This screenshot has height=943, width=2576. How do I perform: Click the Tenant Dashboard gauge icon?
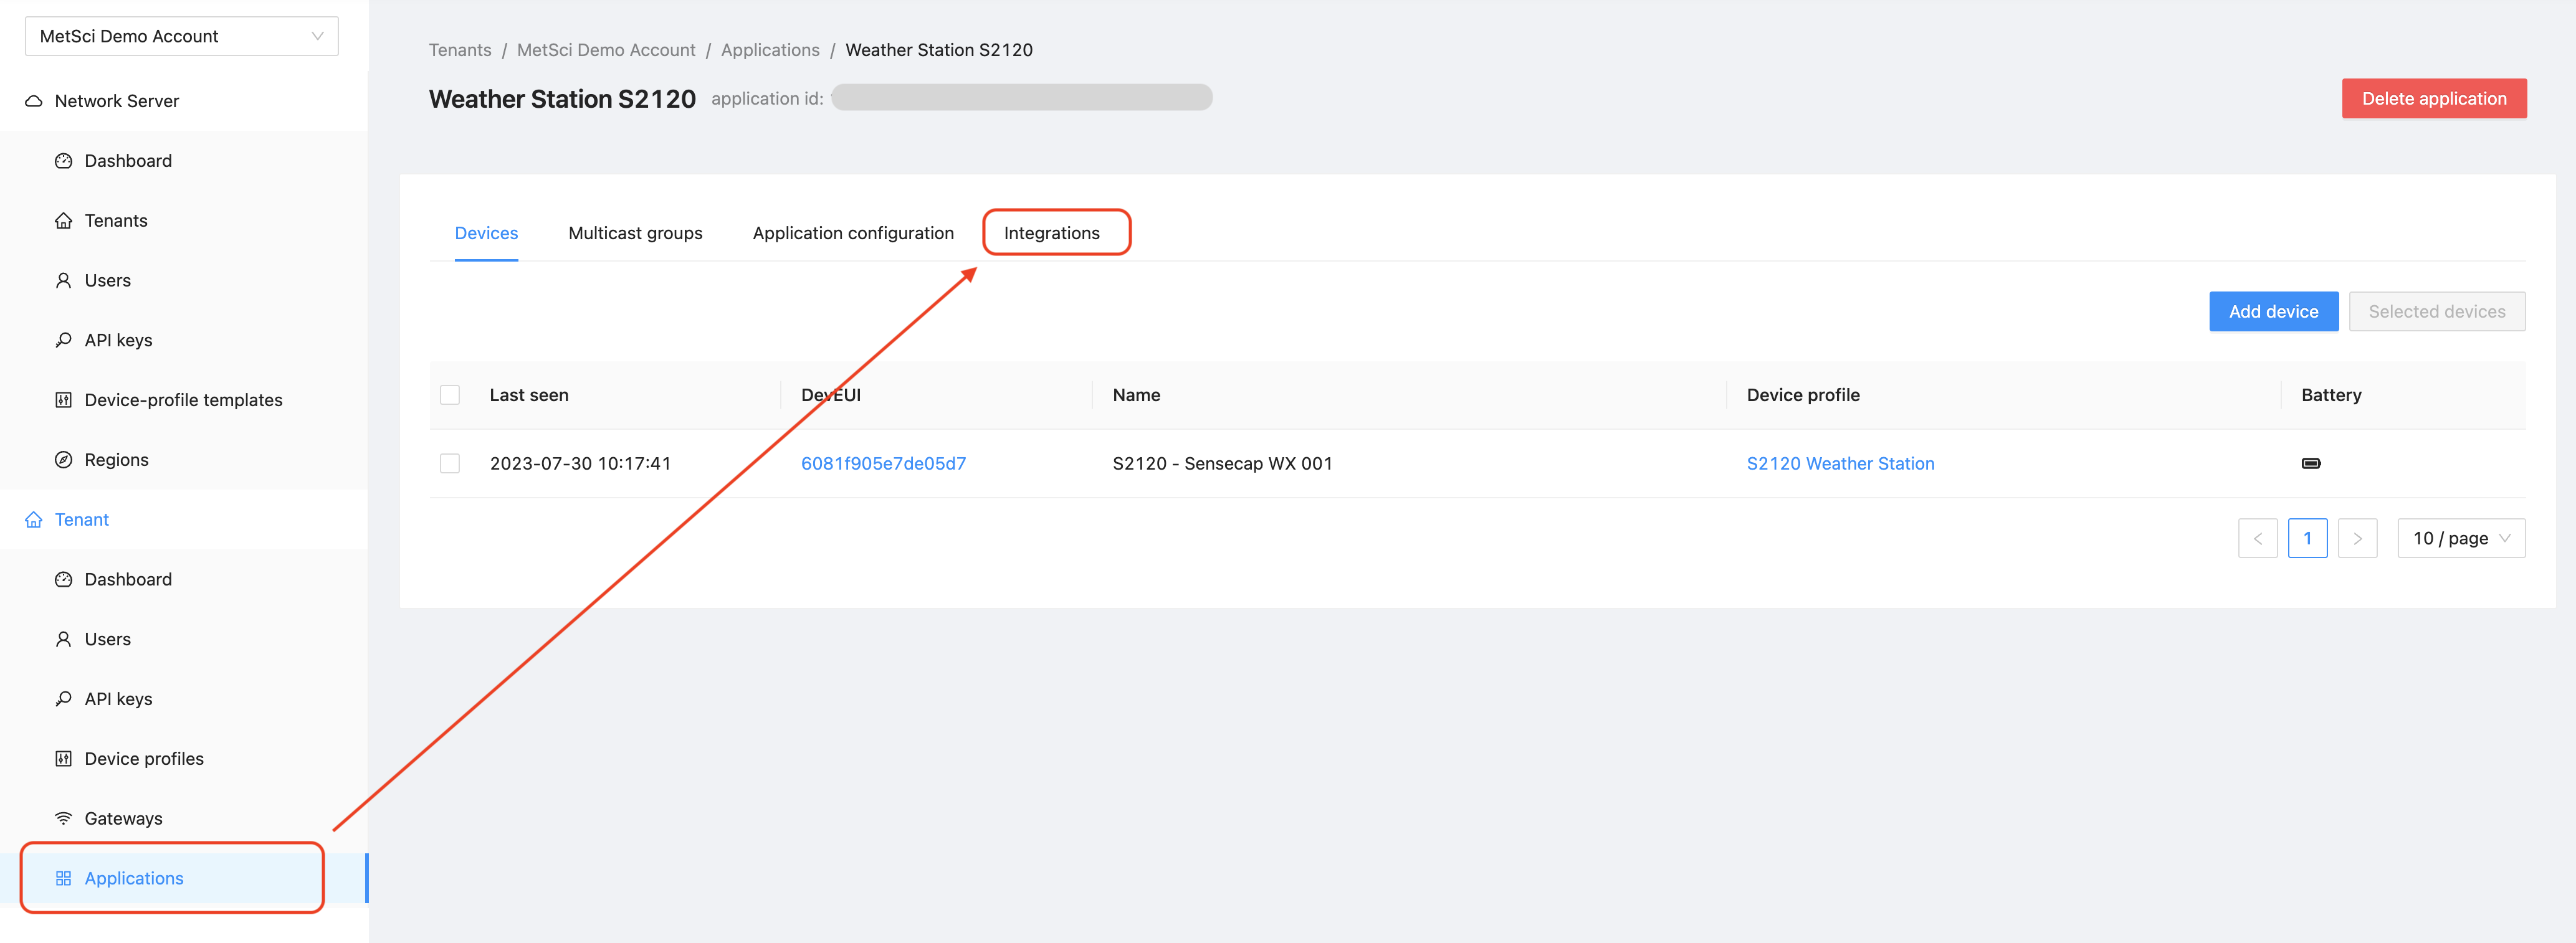tap(63, 579)
